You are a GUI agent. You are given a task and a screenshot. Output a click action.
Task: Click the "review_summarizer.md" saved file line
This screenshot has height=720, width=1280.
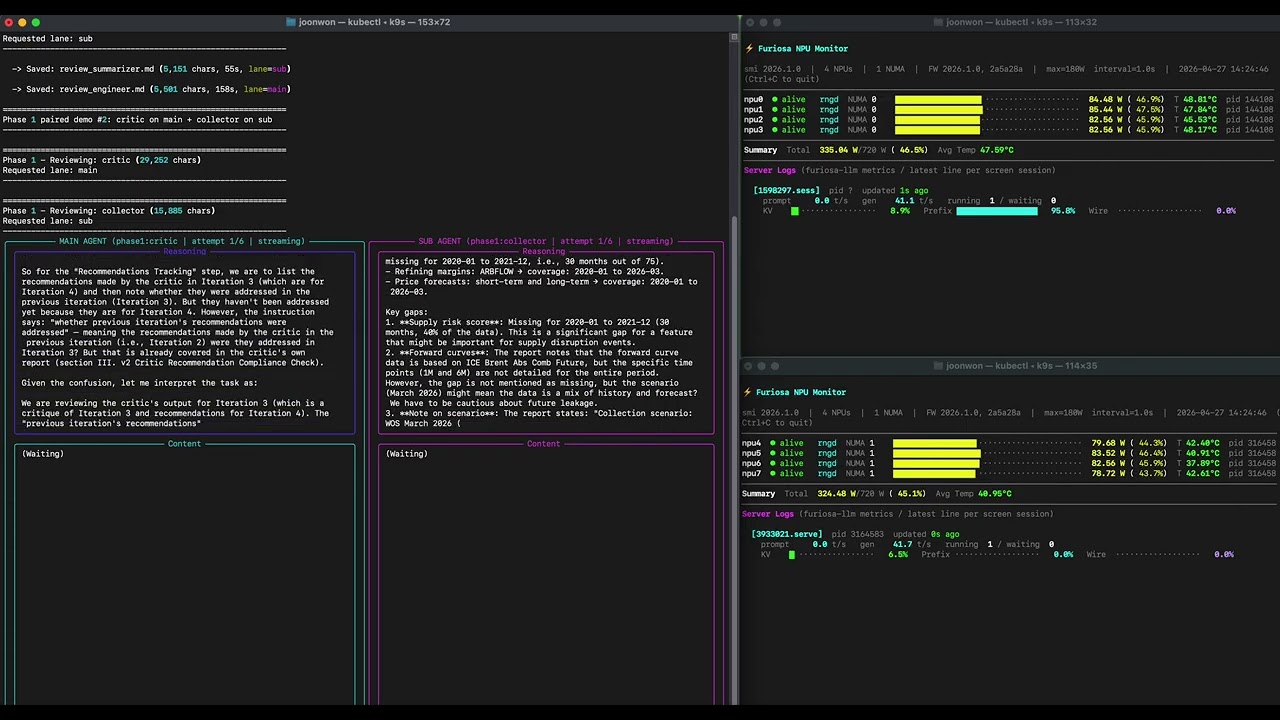coord(151,69)
